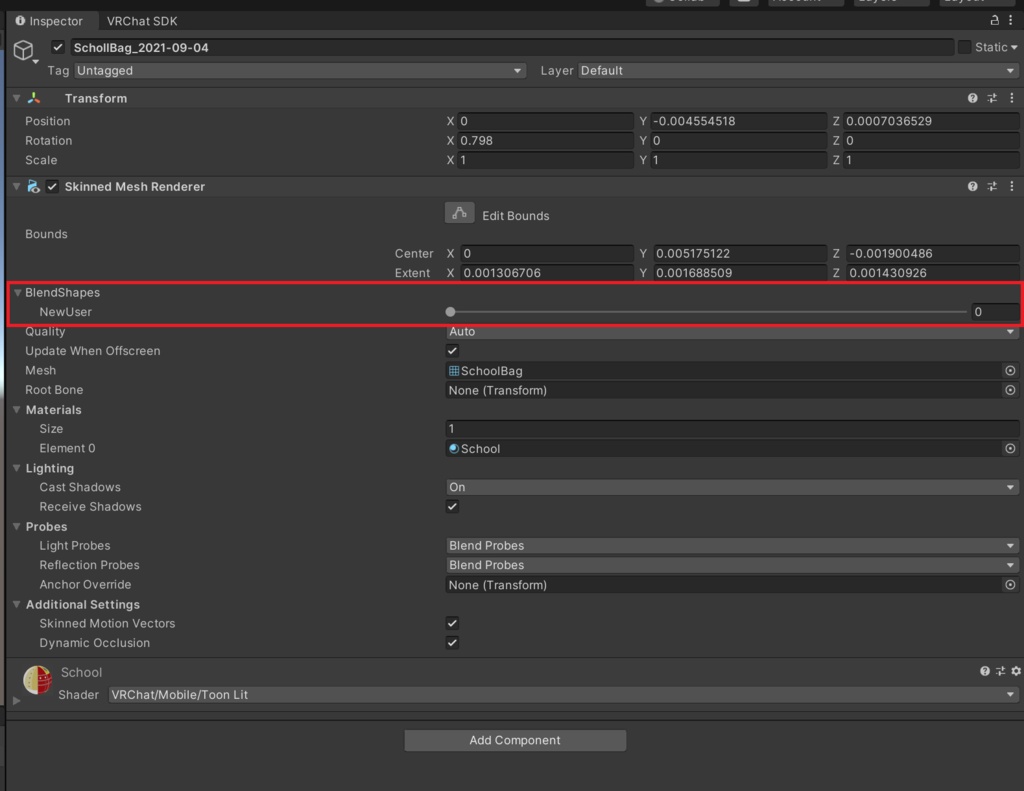The height and width of the screenshot is (791, 1024).
Task: Toggle the Static checkbox
Action: tap(964, 47)
